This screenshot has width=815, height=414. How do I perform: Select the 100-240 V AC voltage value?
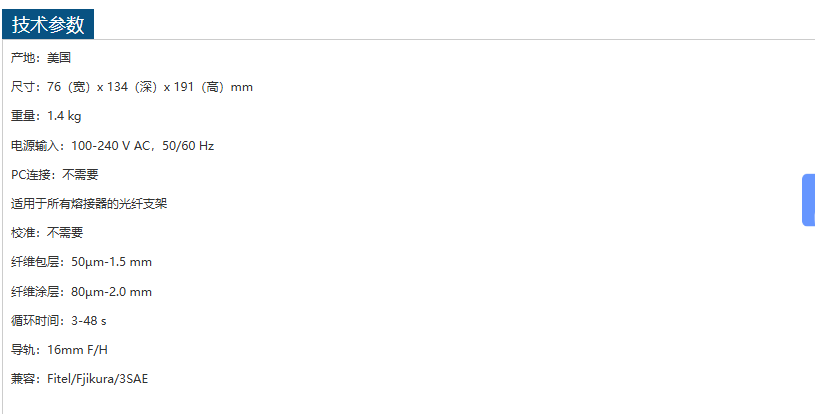[110, 146]
